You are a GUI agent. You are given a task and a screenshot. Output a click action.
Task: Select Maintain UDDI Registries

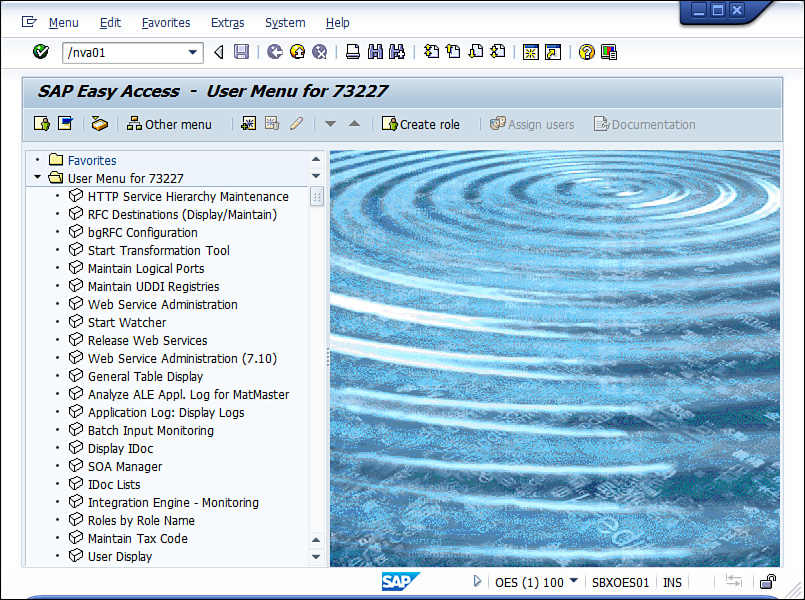[154, 286]
